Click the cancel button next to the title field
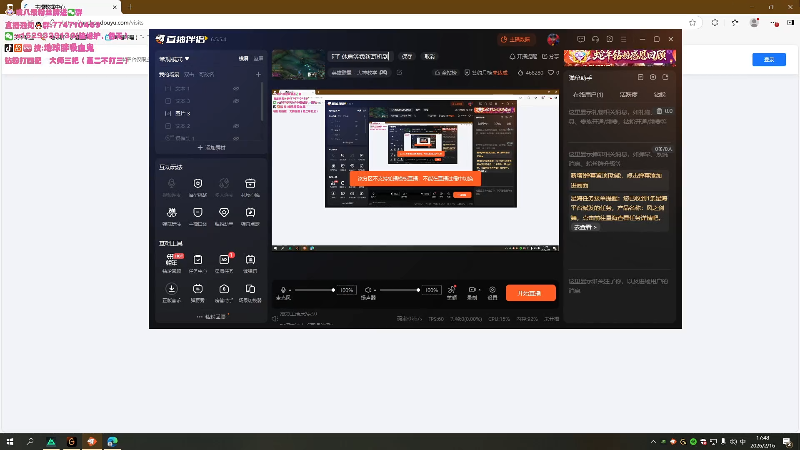The width and height of the screenshot is (800, 450). (x=430, y=57)
